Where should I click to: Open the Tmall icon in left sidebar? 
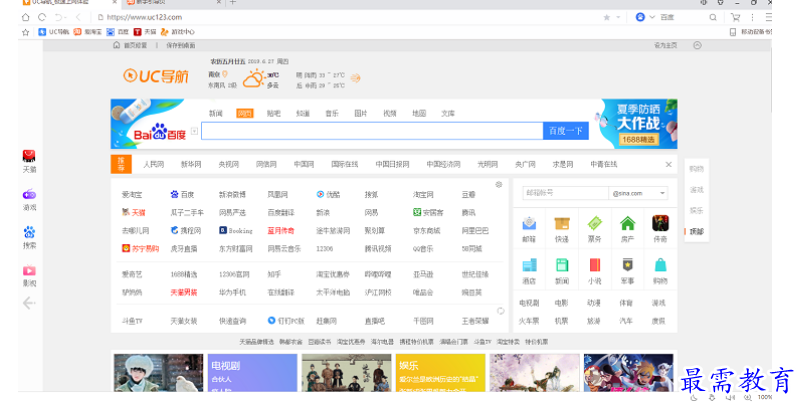tap(29, 156)
